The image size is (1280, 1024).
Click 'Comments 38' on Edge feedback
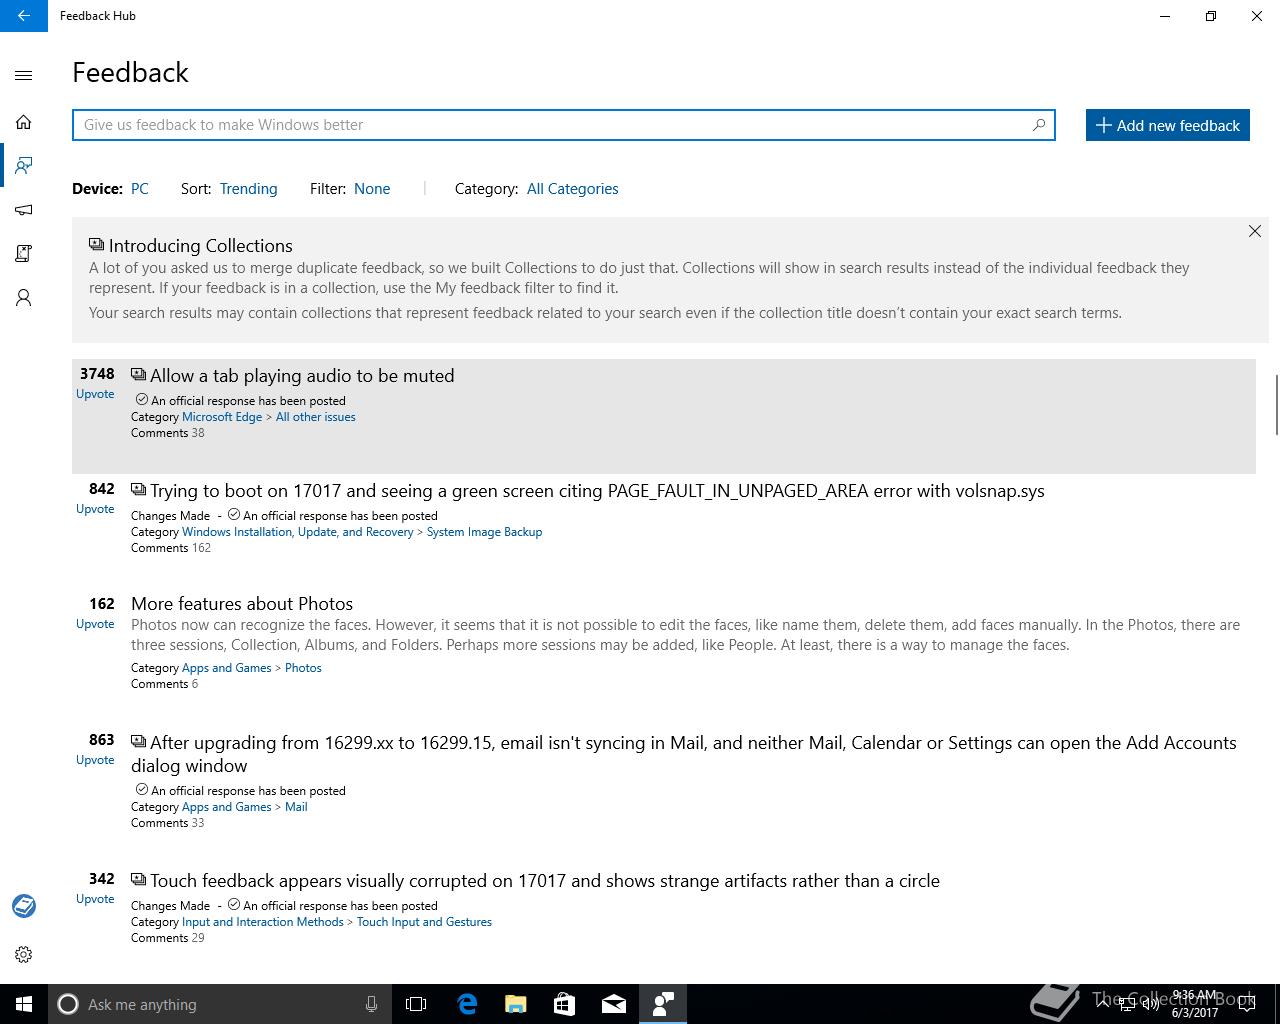pyautogui.click(x=167, y=433)
